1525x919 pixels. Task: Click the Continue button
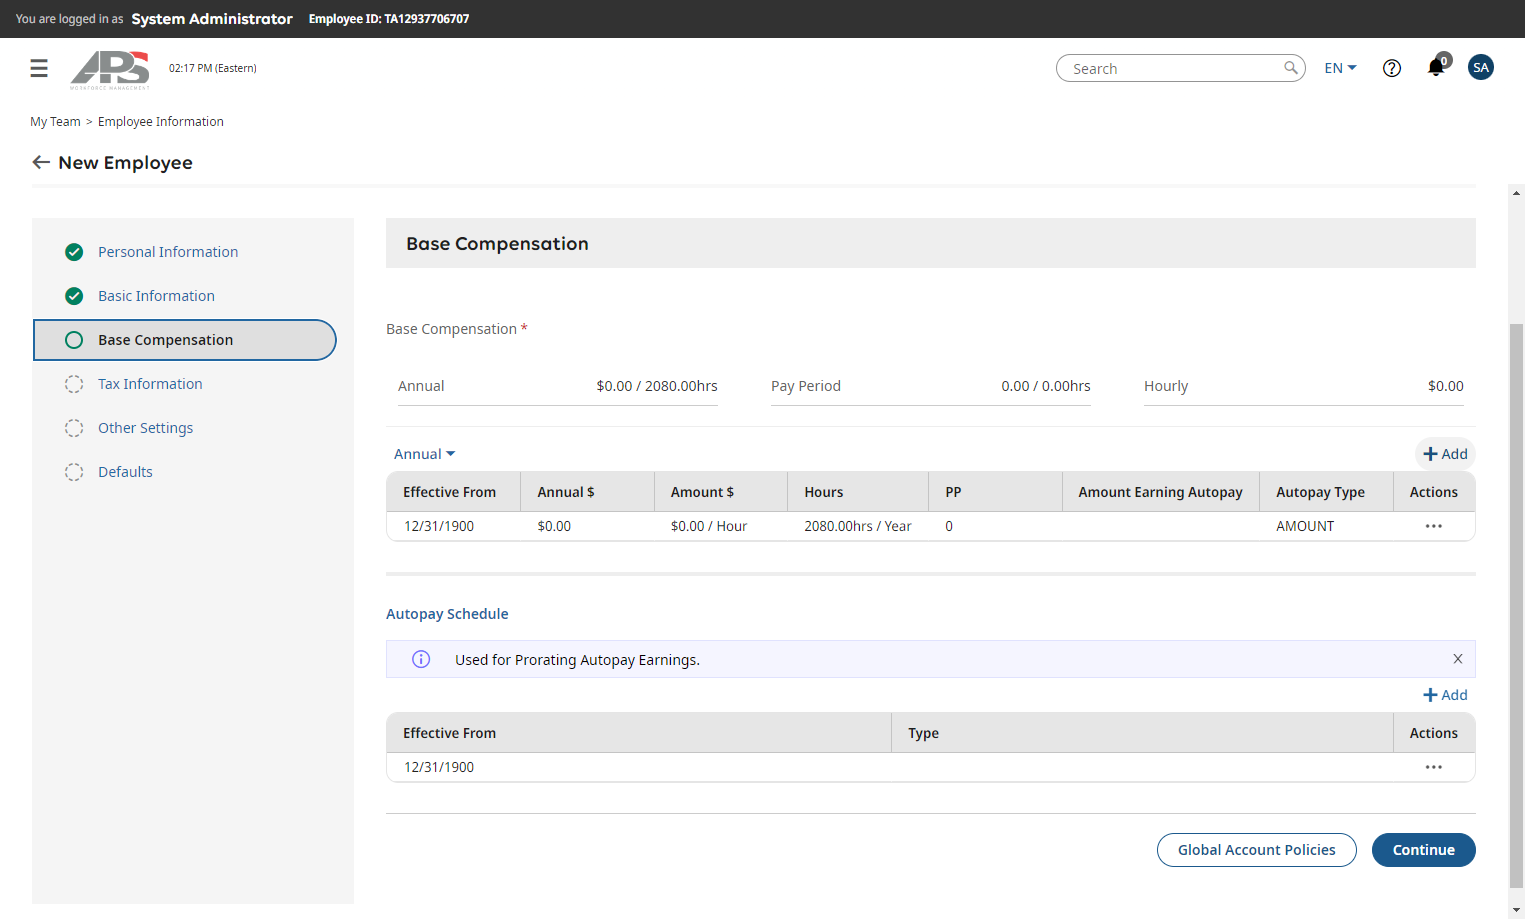pos(1423,850)
